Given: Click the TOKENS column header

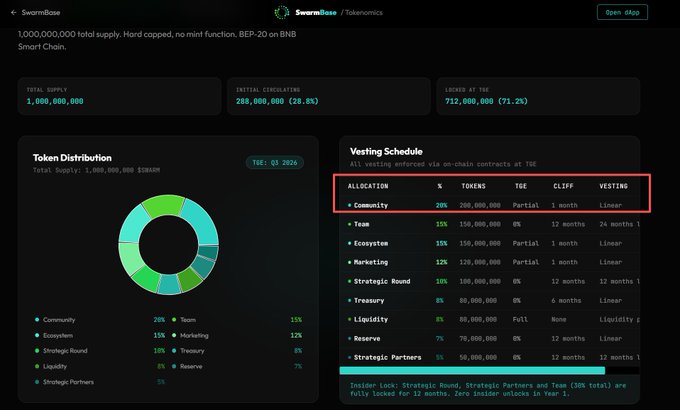Looking at the screenshot, I should tap(473, 186).
